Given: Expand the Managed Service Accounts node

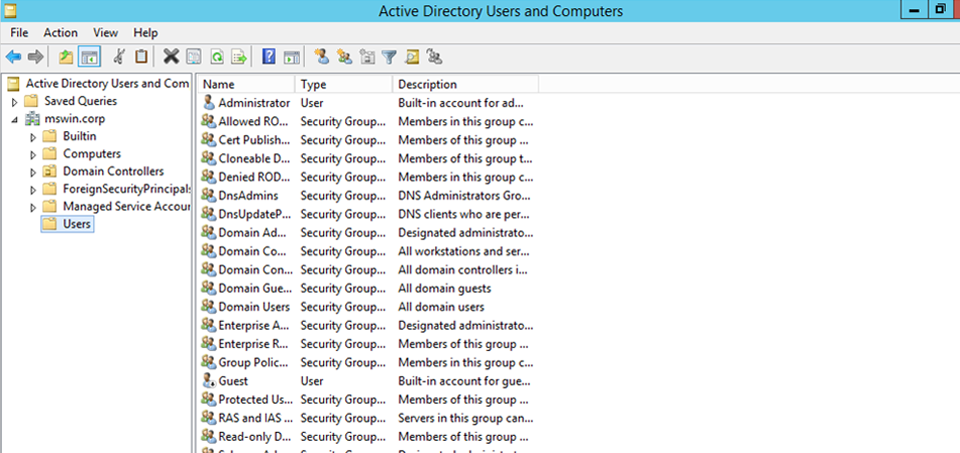Looking at the screenshot, I should (x=33, y=208).
